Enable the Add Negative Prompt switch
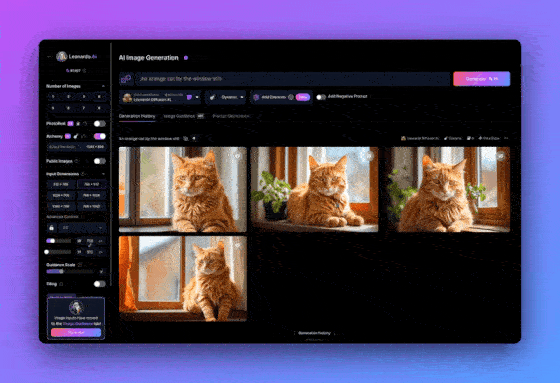 click(x=321, y=97)
